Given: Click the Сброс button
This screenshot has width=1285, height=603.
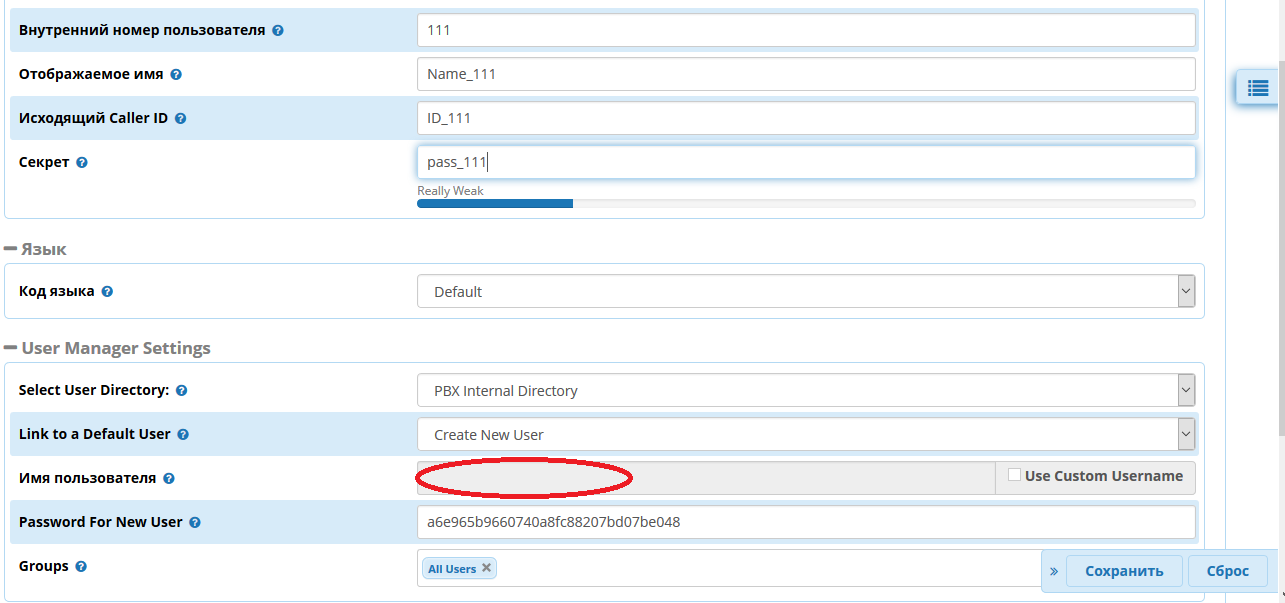Looking at the screenshot, I should pyautogui.click(x=1227, y=571).
